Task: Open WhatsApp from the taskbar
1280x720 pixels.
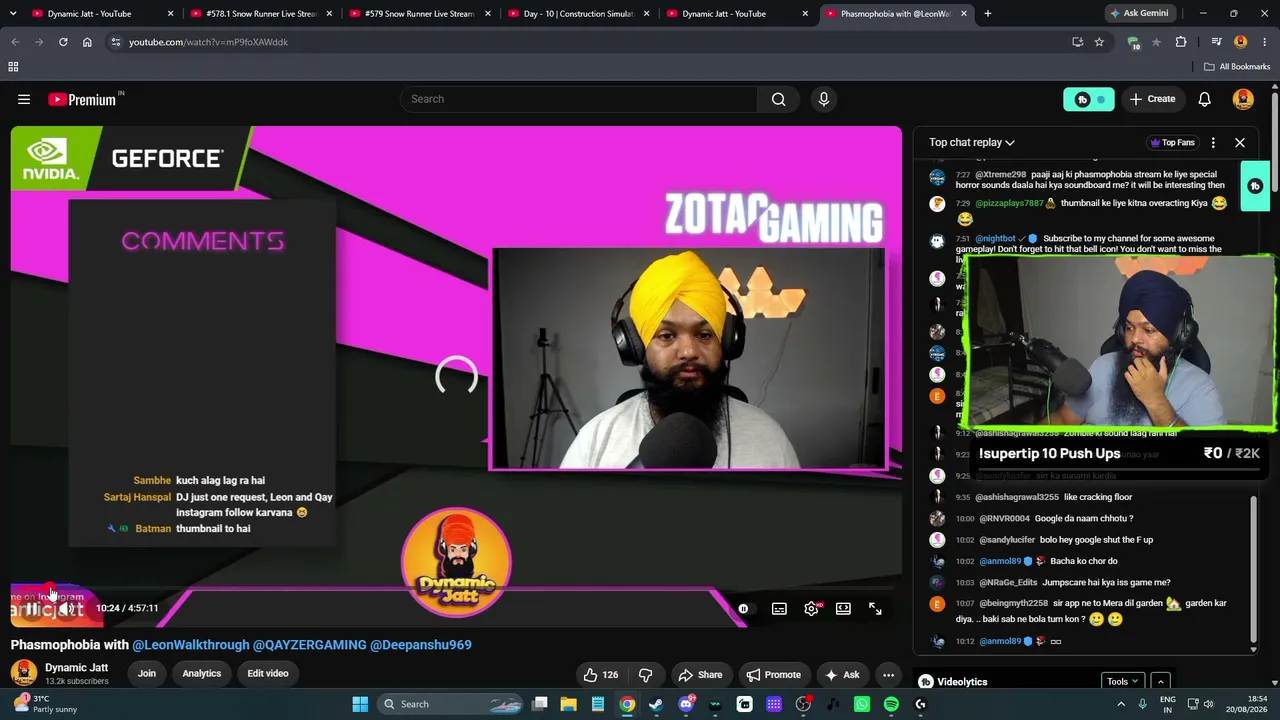Action: (x=862, y=704)
